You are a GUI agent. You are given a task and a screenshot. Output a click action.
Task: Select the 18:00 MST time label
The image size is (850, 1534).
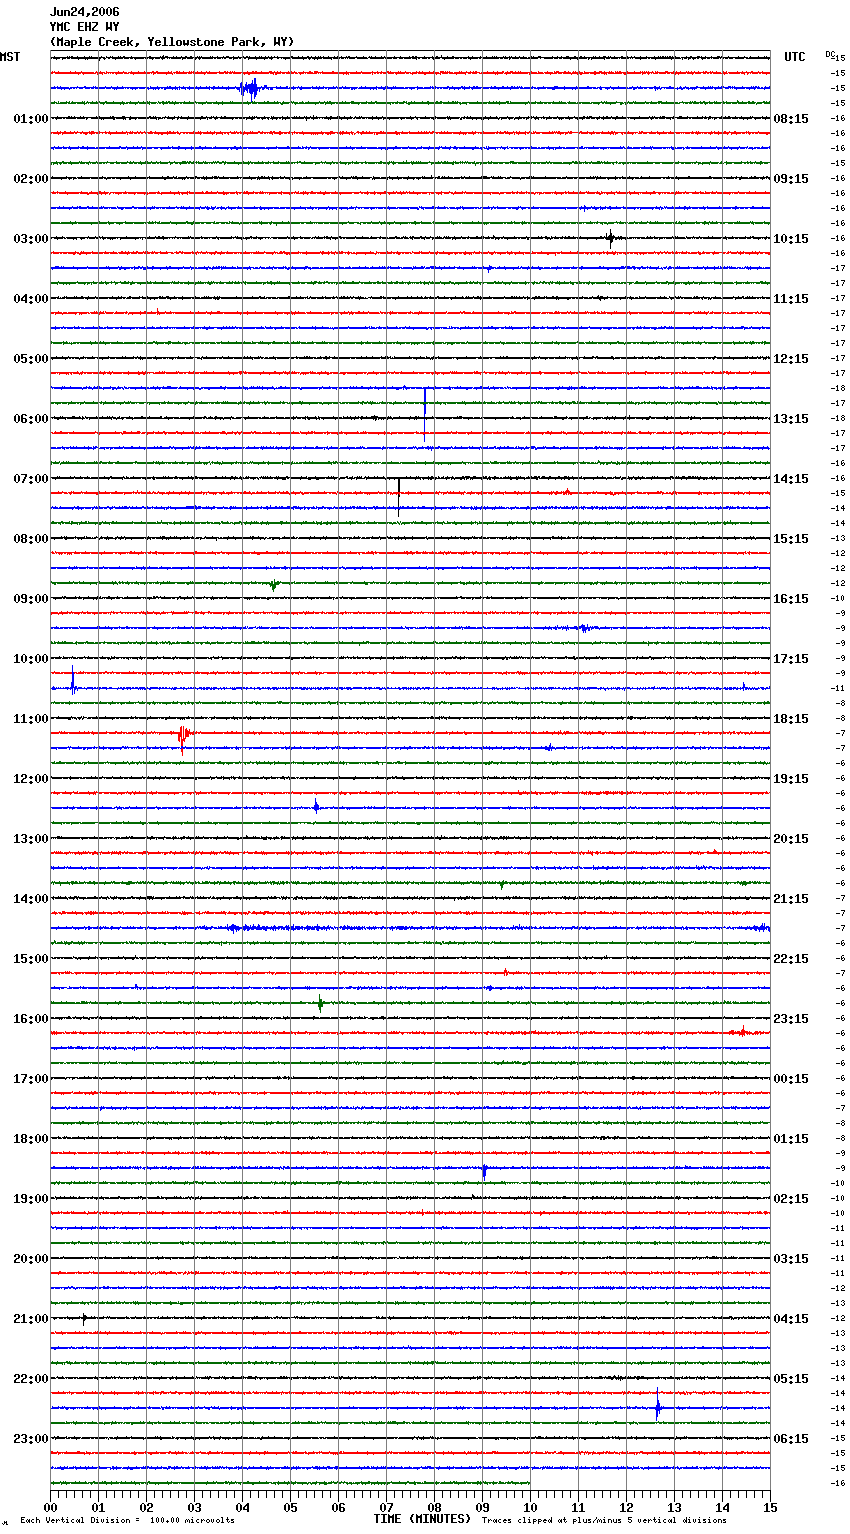coord(31,1139)
